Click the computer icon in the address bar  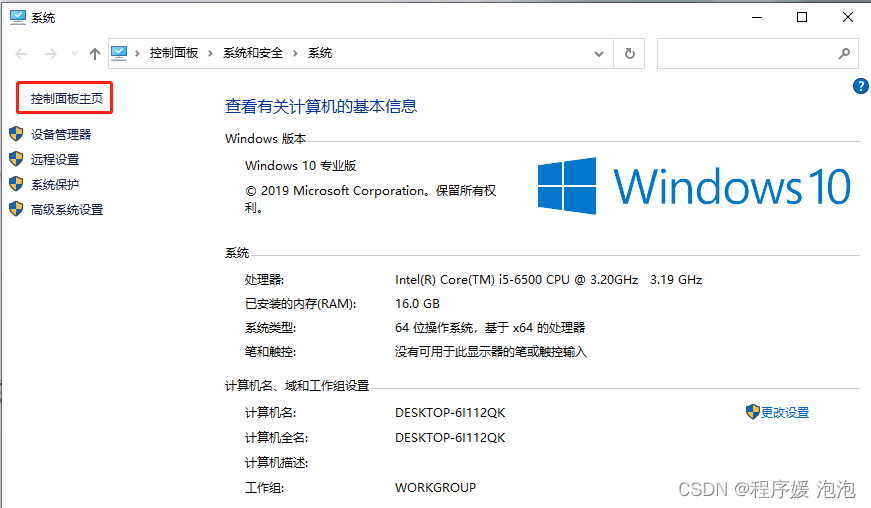click(x=120, y=53)
